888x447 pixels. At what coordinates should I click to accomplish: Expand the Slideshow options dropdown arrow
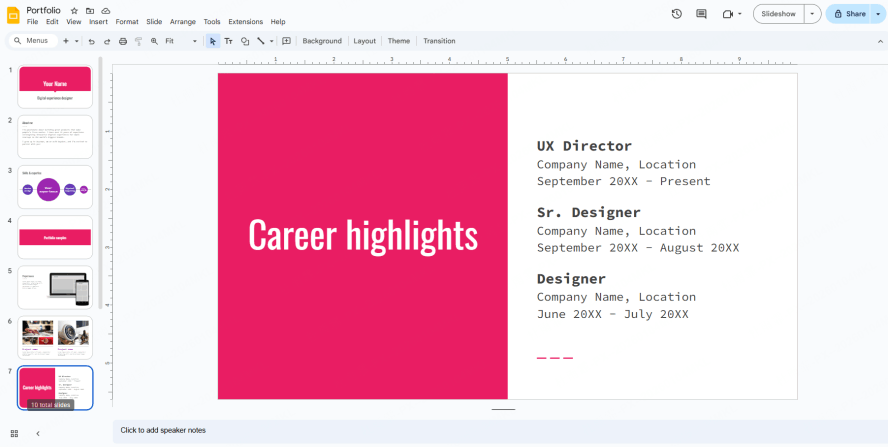[813, 14]
